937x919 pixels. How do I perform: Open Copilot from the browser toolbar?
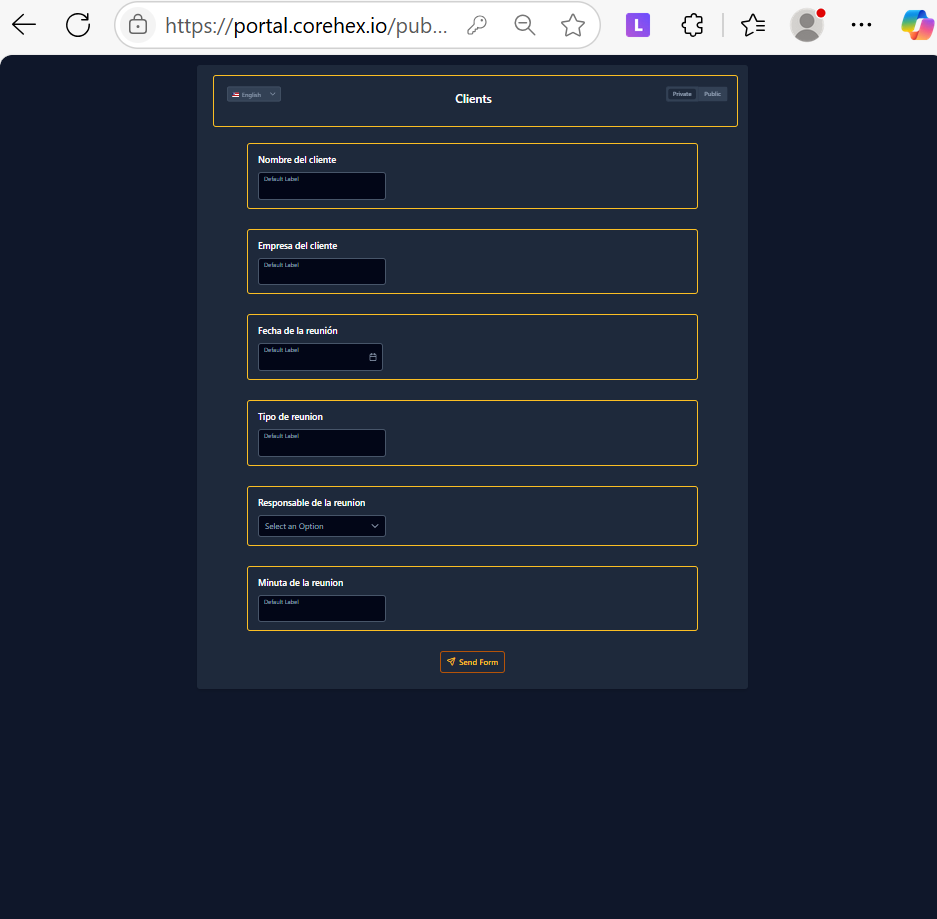click(916, 24)
